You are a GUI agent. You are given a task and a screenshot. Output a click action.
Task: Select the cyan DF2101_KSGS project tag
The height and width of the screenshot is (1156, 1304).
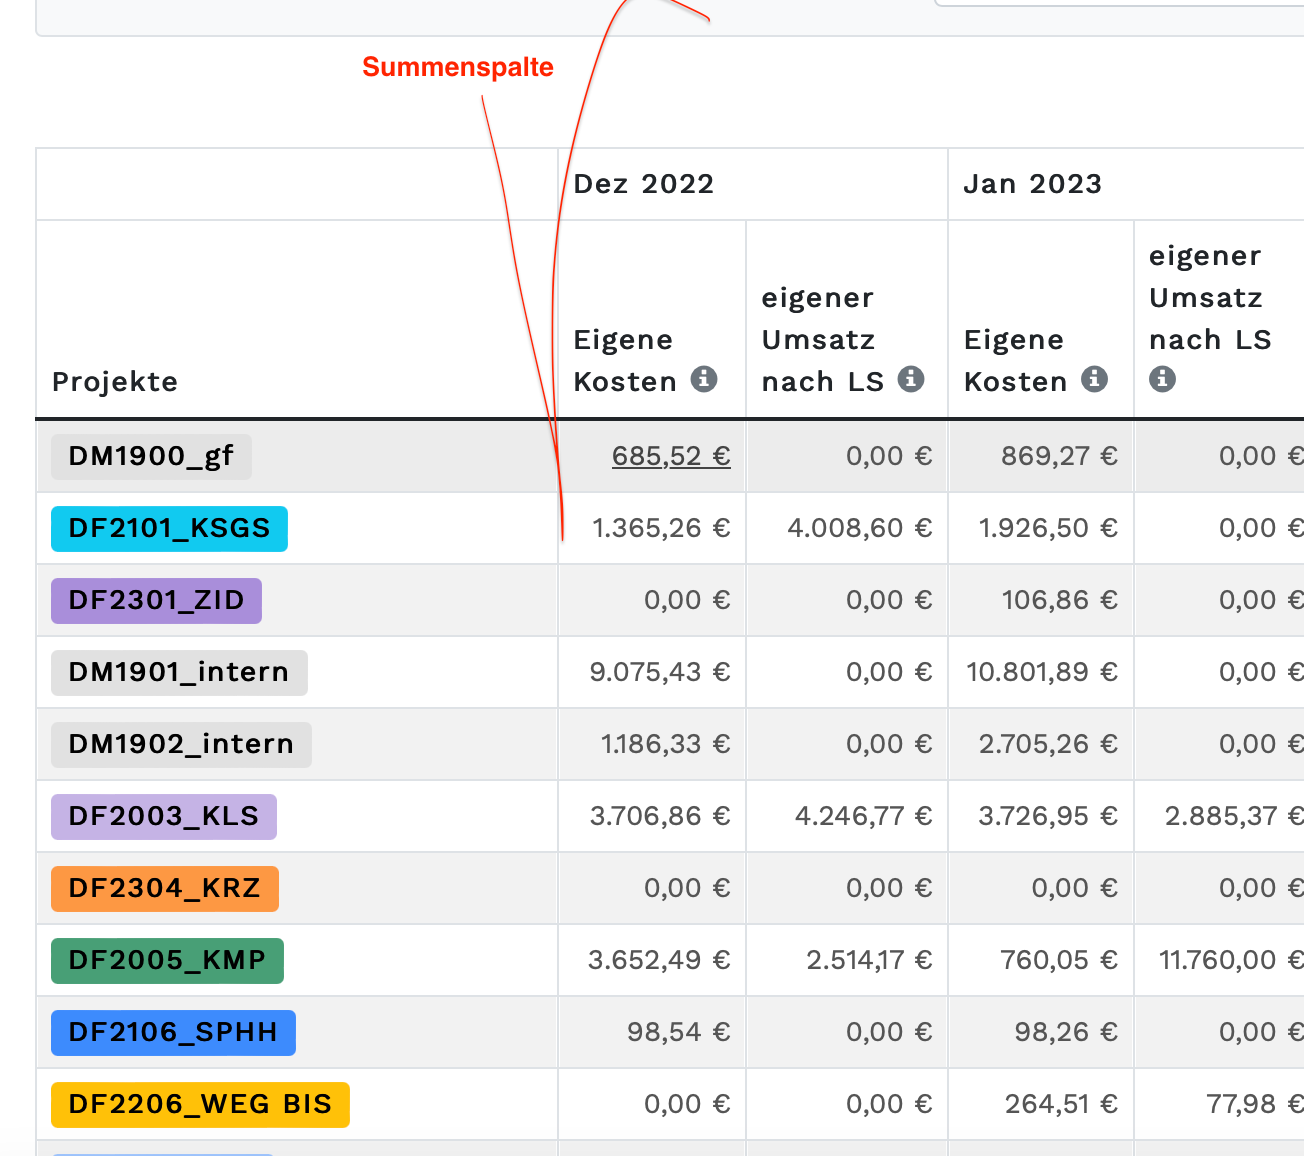coord(169,528)
